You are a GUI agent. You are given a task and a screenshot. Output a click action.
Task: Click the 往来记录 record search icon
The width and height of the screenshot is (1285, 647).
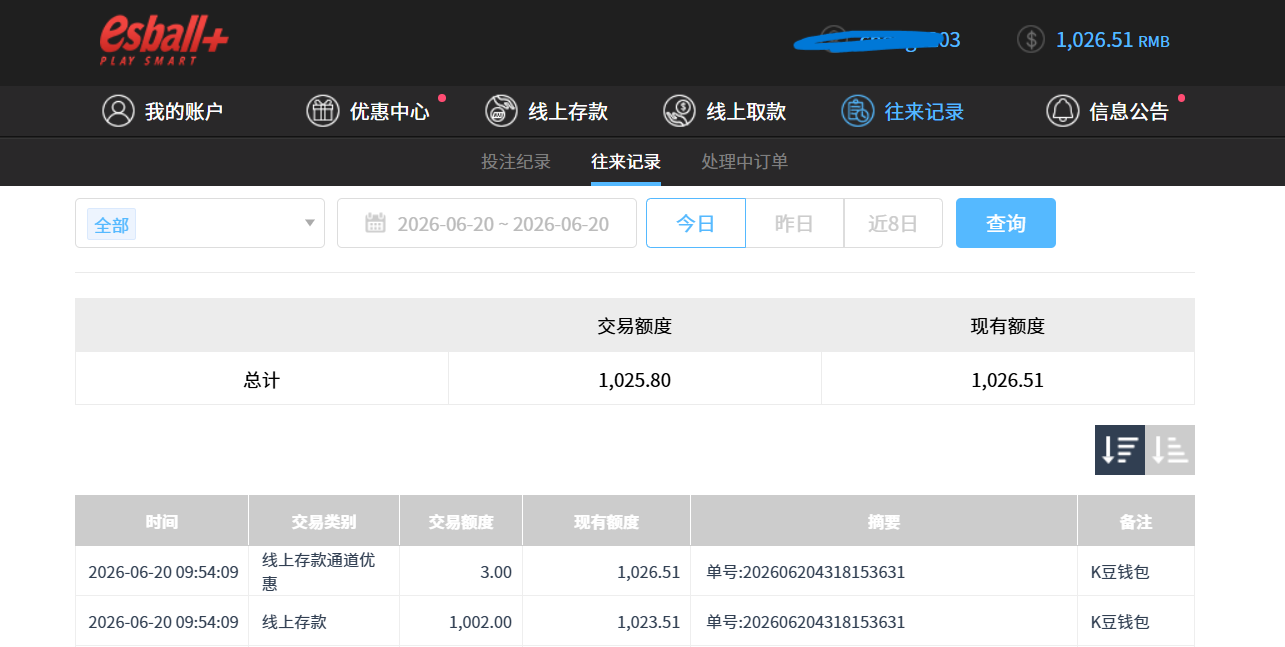[x=858, y=111]
